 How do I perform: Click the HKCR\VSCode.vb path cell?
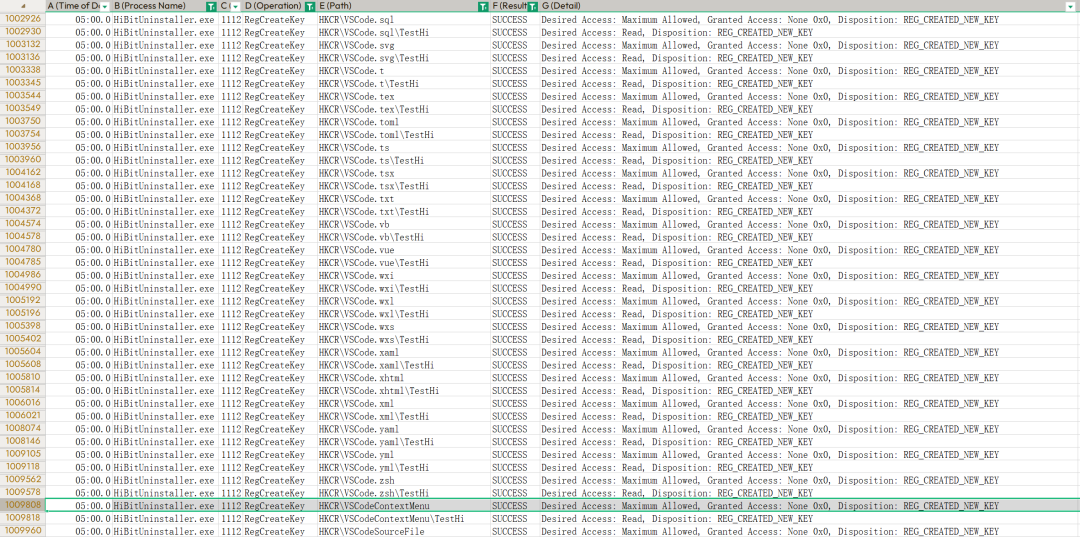404,224
